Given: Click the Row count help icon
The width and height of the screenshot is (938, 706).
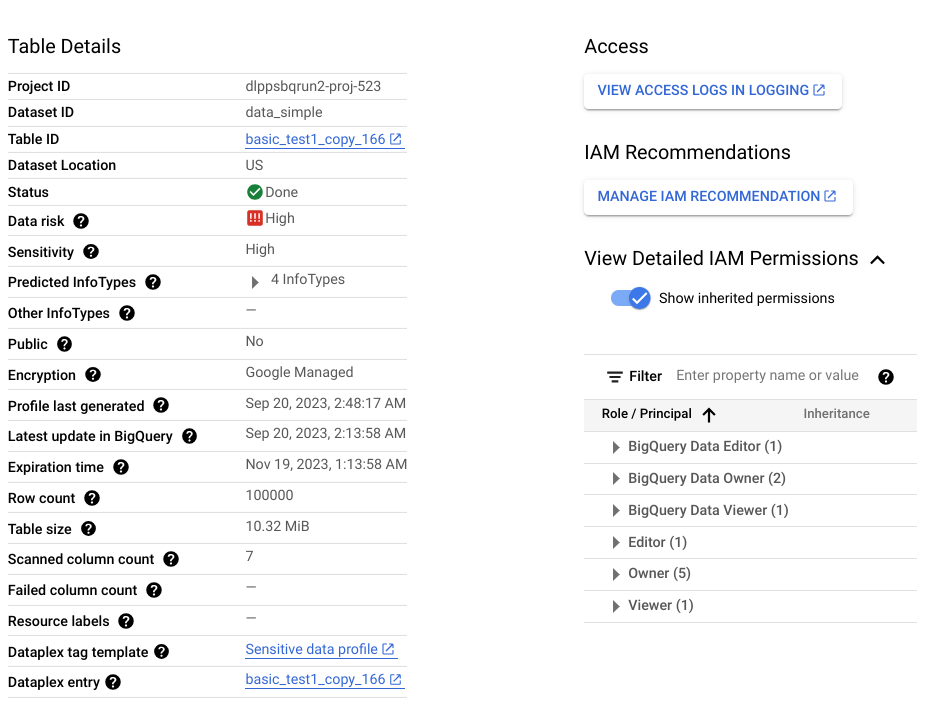Looking at the screenshot, I should coord(91,497).
